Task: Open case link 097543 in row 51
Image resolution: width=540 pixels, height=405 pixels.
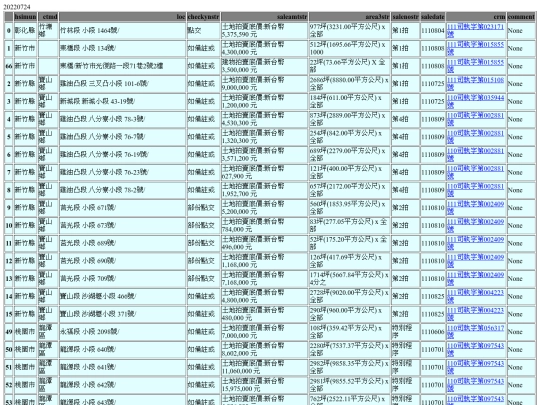Action: click(x=475, y=367)
